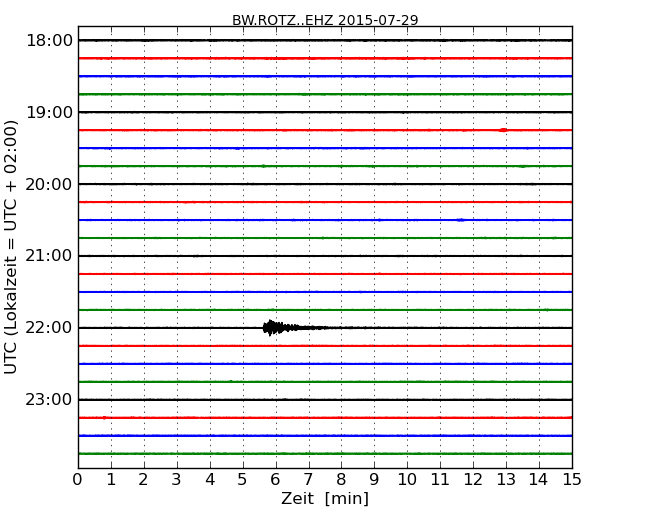The width and height of the screenshot is (650, 520).
Task: Click the plot title BW.ROTZ..EHZ 2015-07-29
Action: click(x=325, y=20)
